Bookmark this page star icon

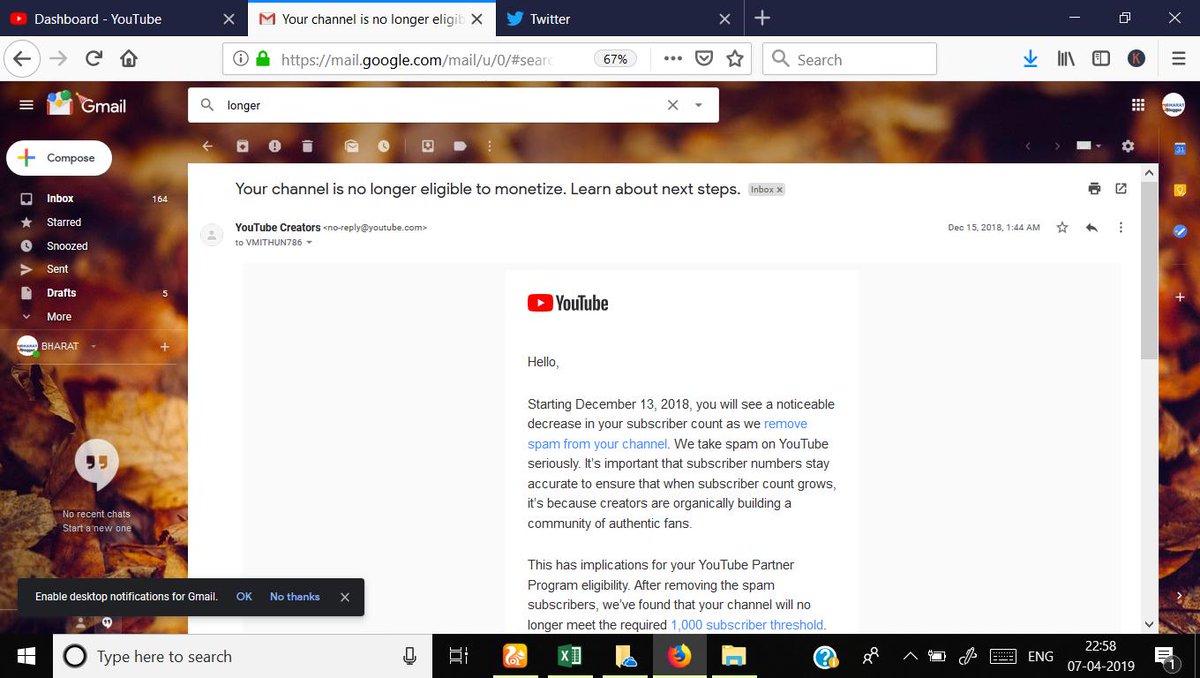pyautogui.click(x=735, y=59)
